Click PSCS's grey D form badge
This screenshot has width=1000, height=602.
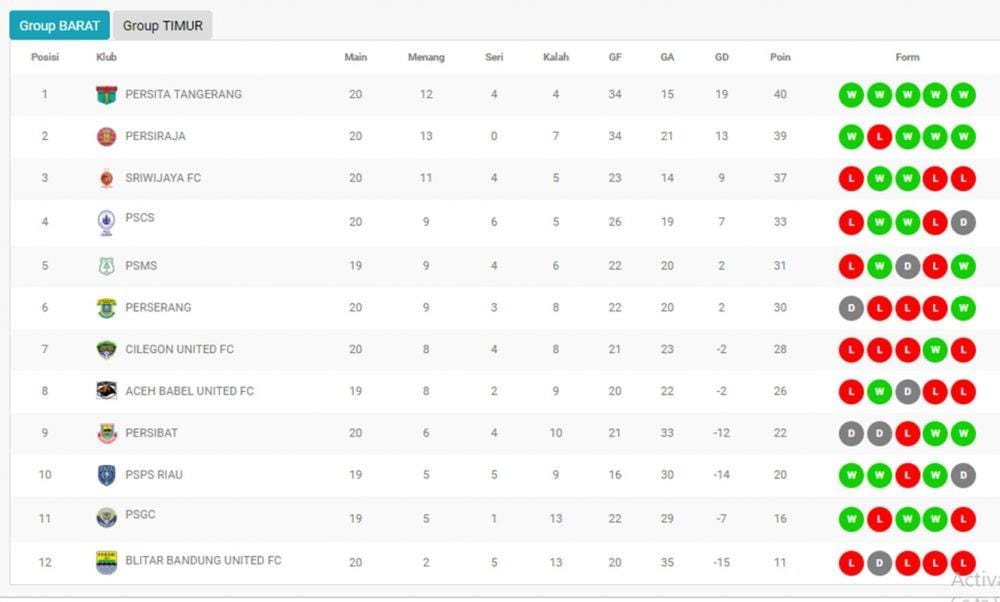[x=963, y=221]
